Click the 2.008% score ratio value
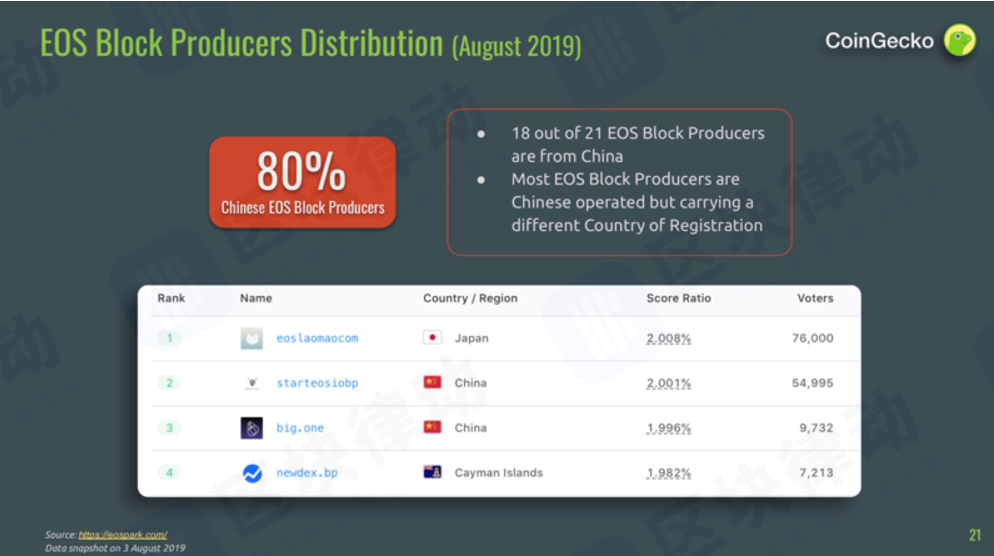This screenshot has height=556, width=994. (x=668, y=339)
